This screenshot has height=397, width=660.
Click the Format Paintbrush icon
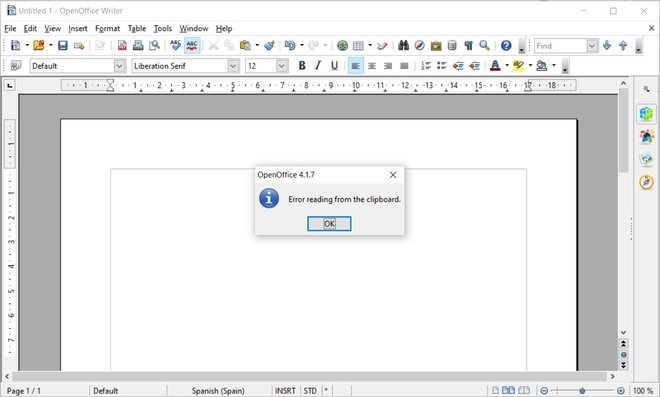tap(269, 45)
